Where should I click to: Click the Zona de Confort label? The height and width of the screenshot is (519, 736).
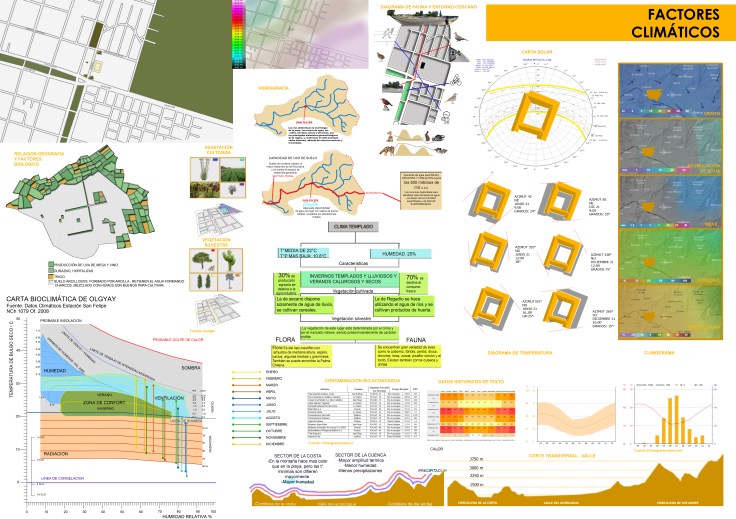coord(99,402)
